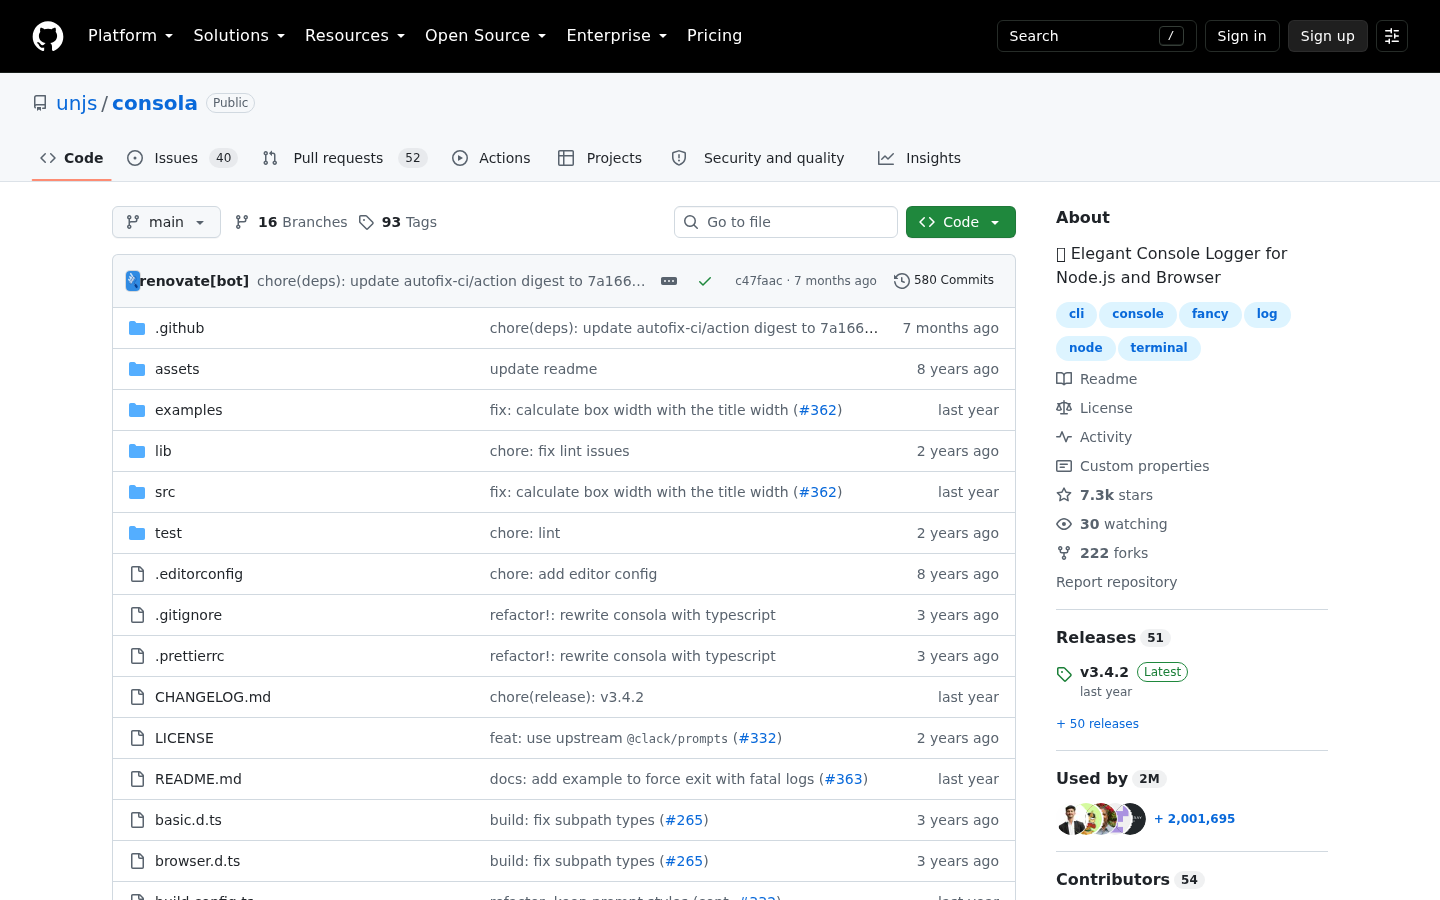Open the unjs organization link
1440x900 pixels.
pos(77,103)
